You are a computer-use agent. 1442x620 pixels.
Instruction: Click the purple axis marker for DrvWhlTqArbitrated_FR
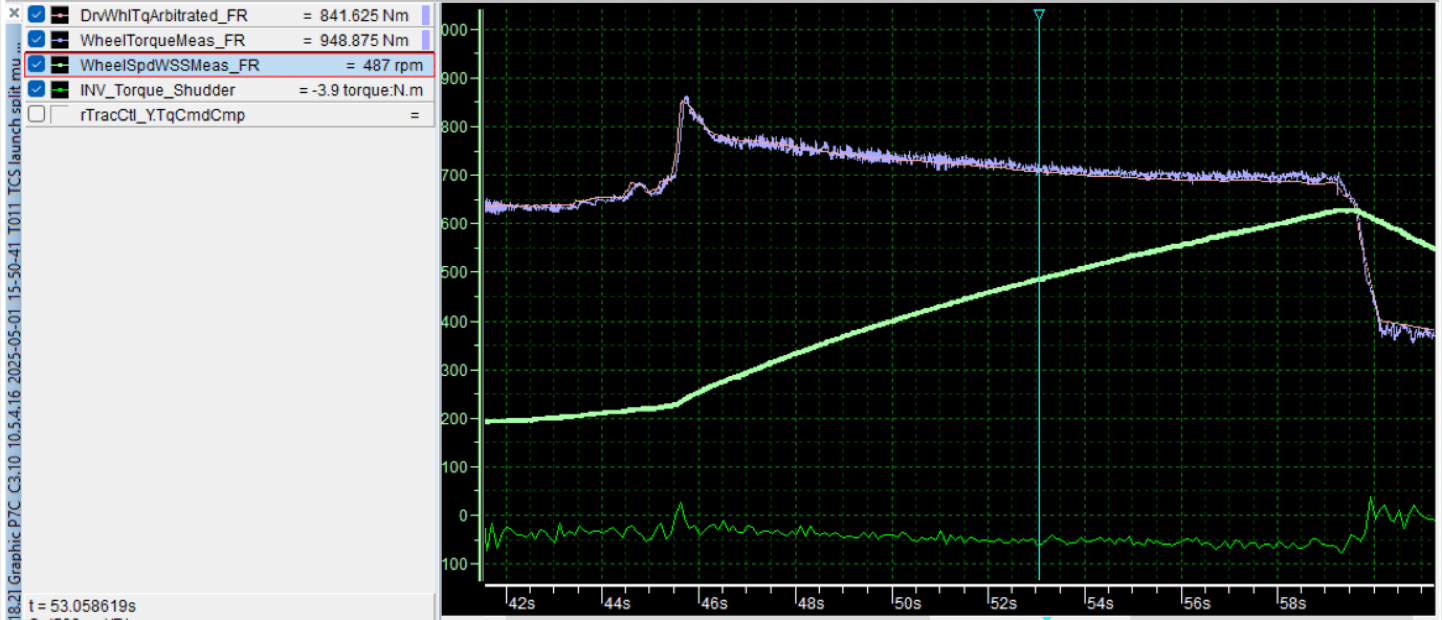(425, 15)
